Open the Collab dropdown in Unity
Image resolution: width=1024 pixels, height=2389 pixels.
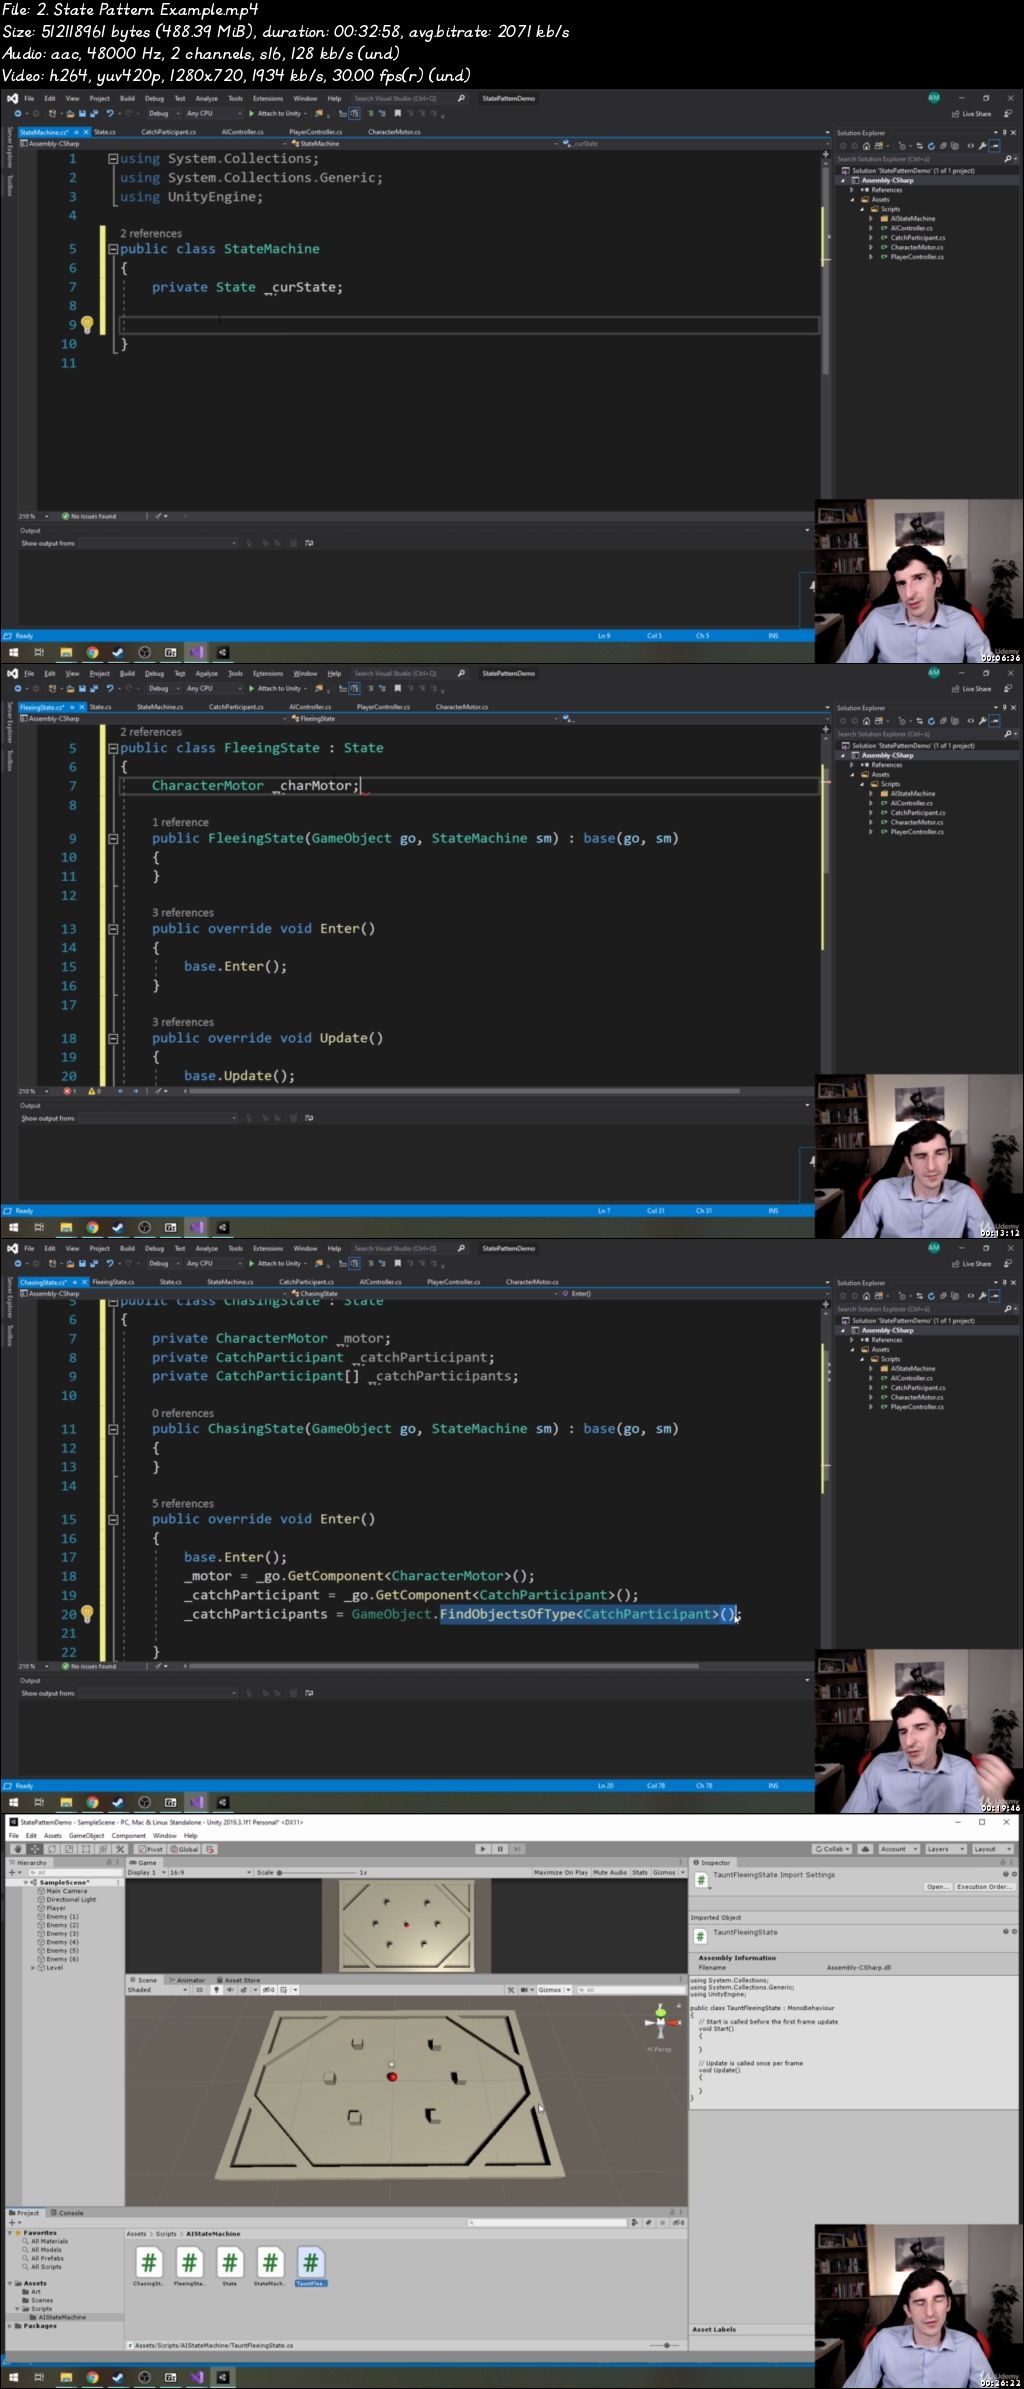[832, 1849]
